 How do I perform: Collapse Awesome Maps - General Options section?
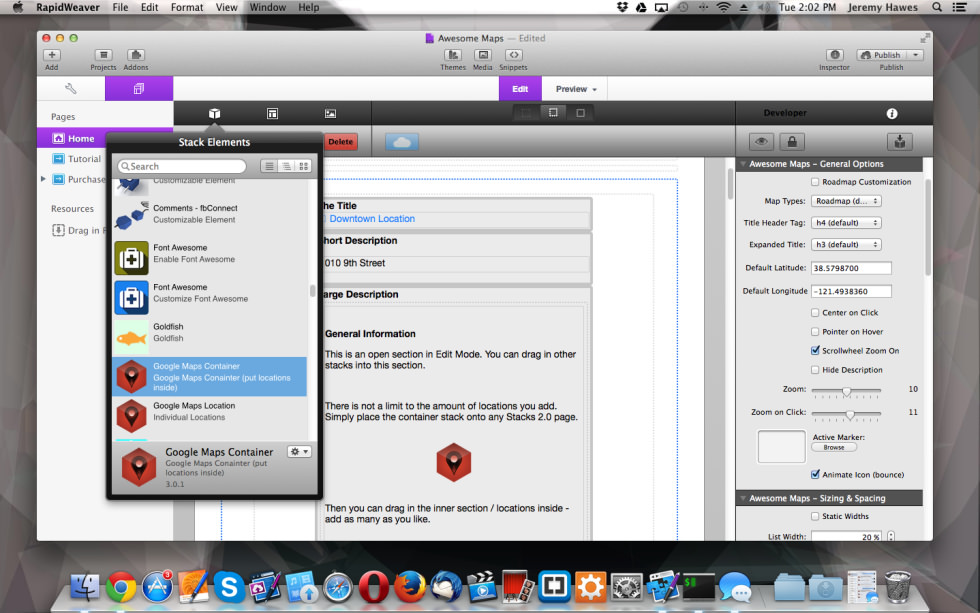click(x=743, y=164)
